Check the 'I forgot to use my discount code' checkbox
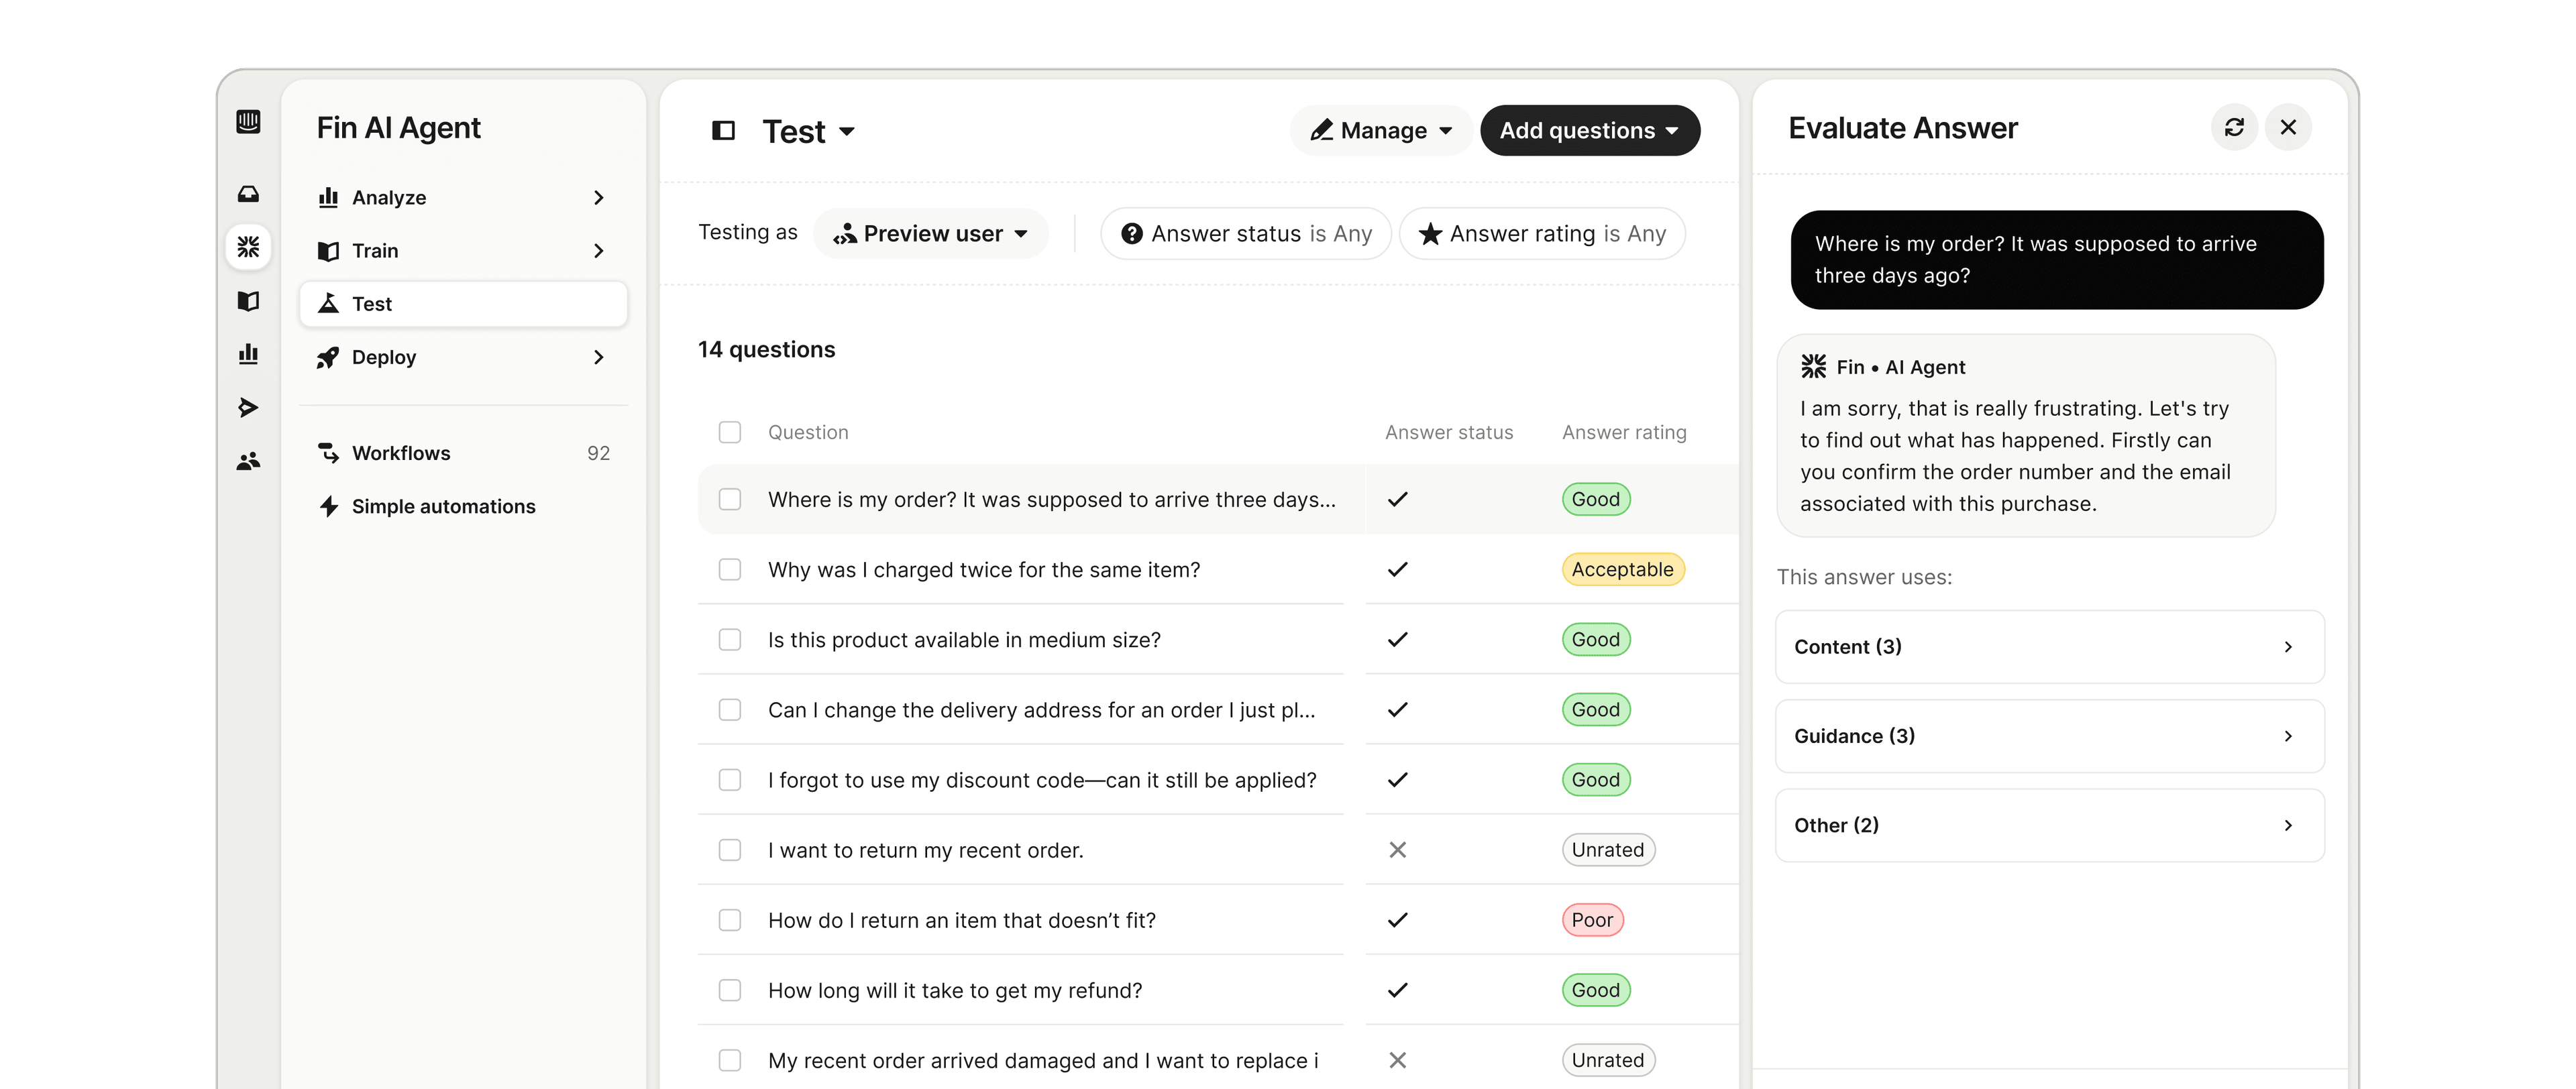Image resolution: width=2576 pixels, height=1089 pixels. click(x=730, y=780)
